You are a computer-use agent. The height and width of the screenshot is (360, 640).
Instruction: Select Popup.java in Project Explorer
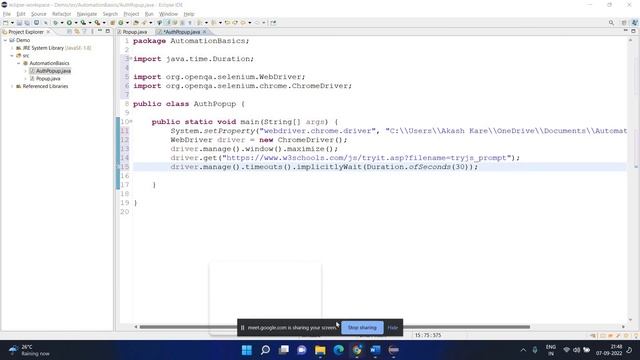48,78
